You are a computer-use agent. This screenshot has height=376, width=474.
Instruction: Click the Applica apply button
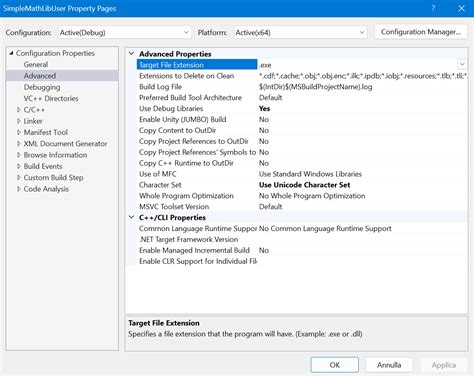pos(444,365)
